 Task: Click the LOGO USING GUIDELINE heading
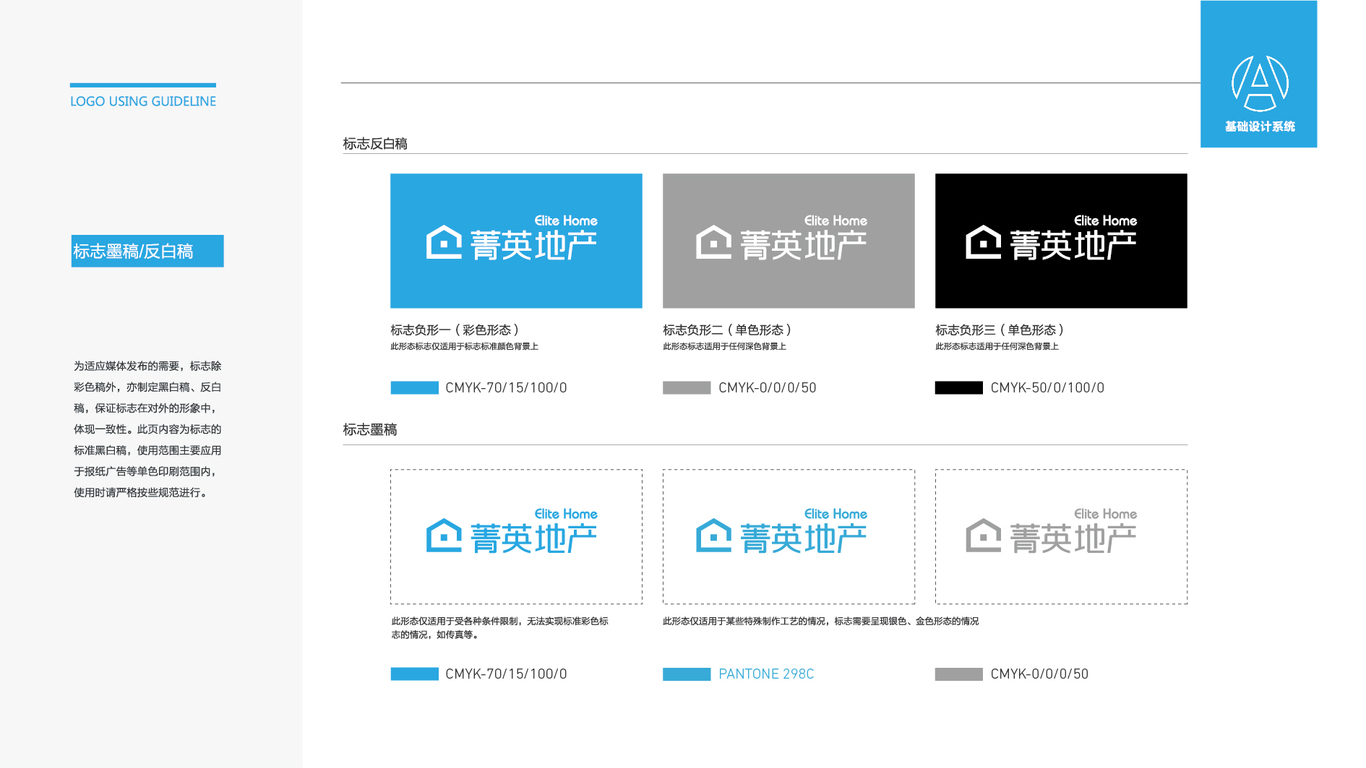pyautogui.click(x=143, y=101)
